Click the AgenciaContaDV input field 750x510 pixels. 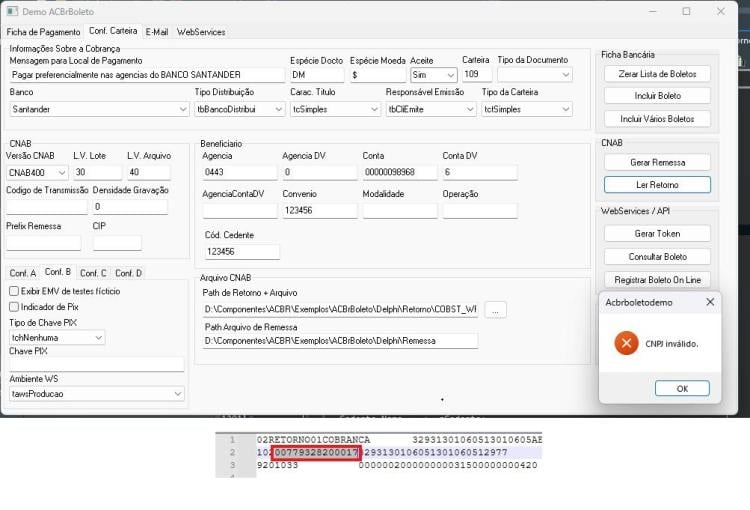click(x=240, y=211)
